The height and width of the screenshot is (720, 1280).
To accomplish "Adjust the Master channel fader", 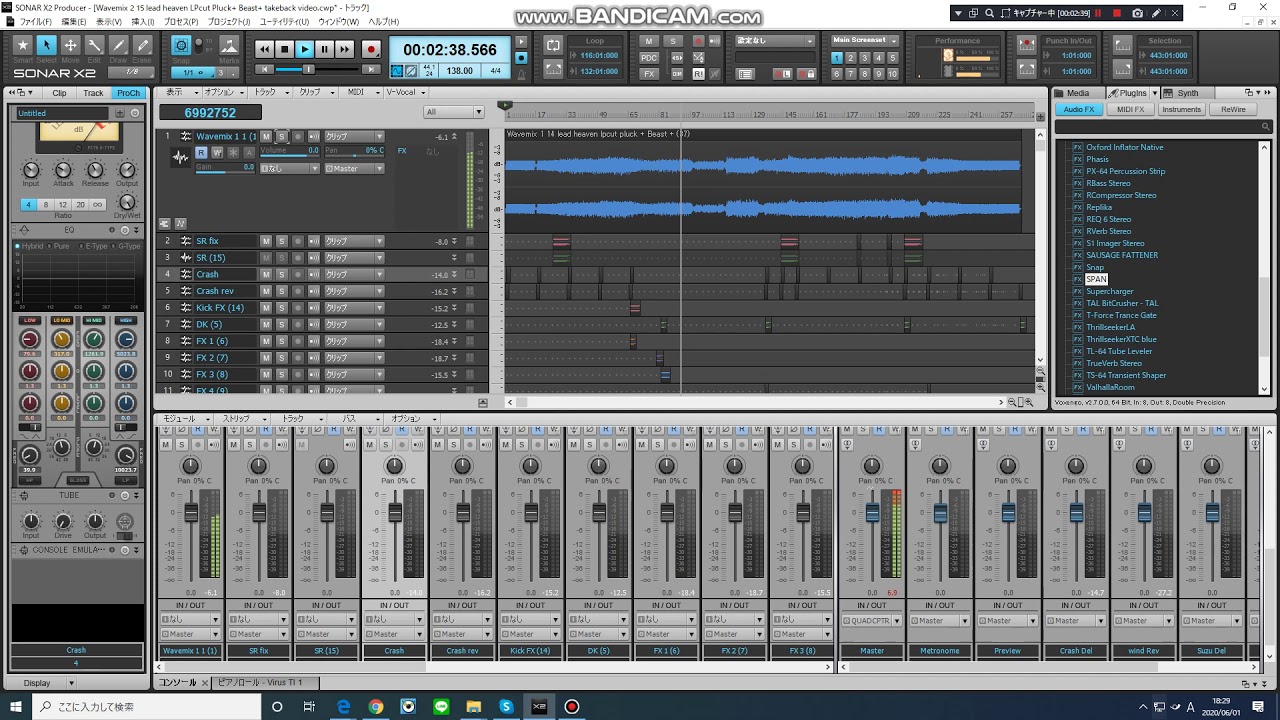I will click(871, 513).
